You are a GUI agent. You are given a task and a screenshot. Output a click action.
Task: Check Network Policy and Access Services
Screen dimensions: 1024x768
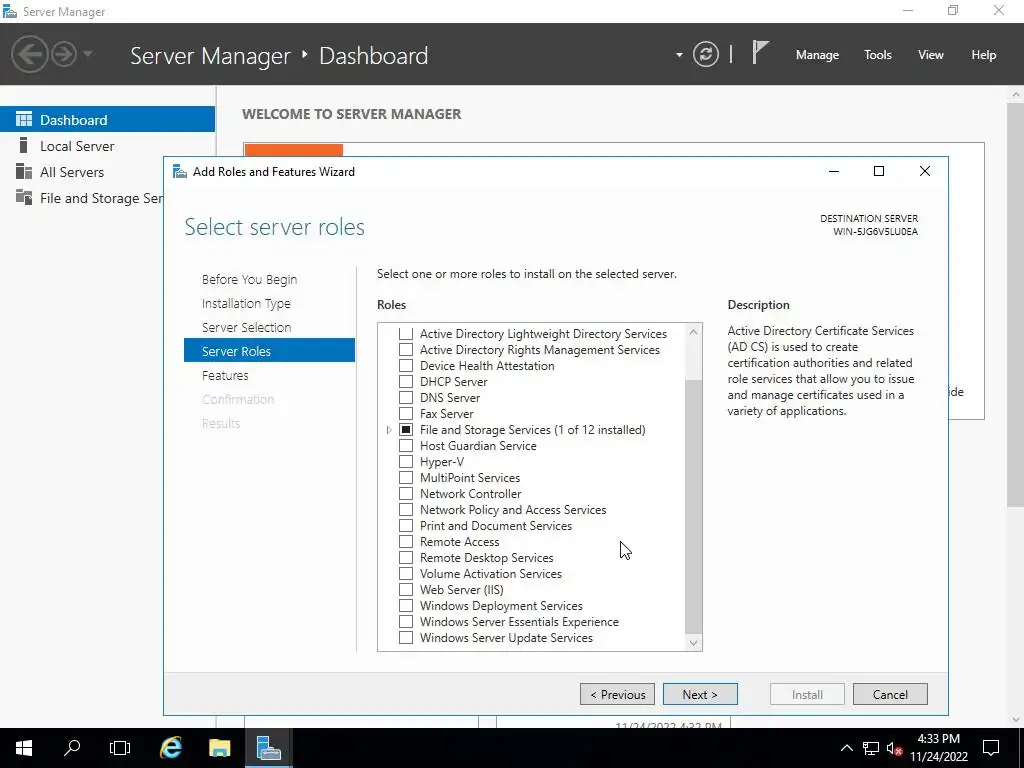(x=406, y=509)
